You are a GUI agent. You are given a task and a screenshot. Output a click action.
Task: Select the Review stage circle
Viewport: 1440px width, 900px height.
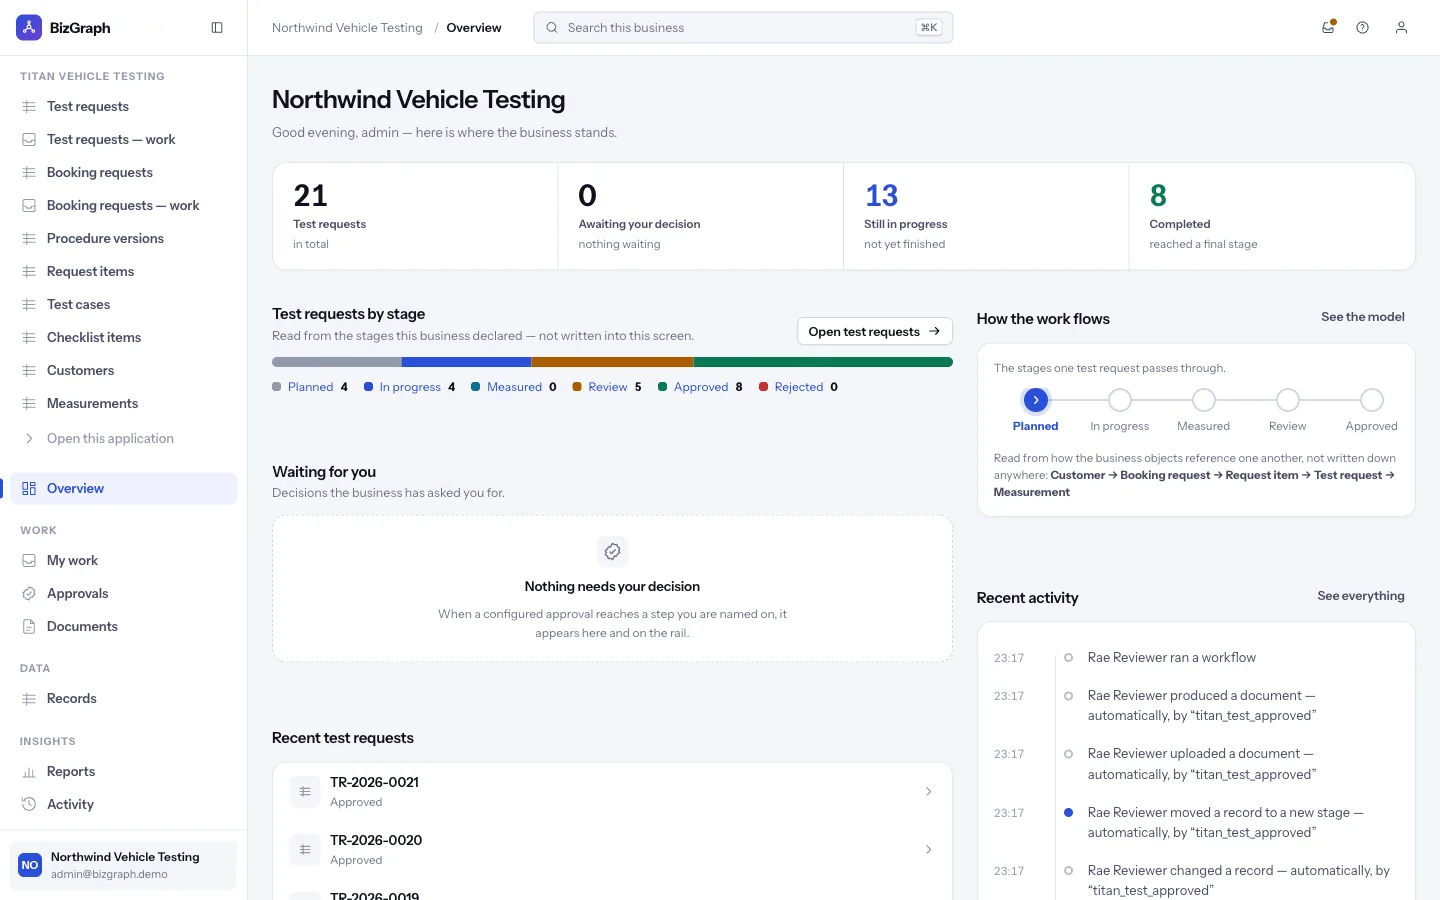(1288, 400)
